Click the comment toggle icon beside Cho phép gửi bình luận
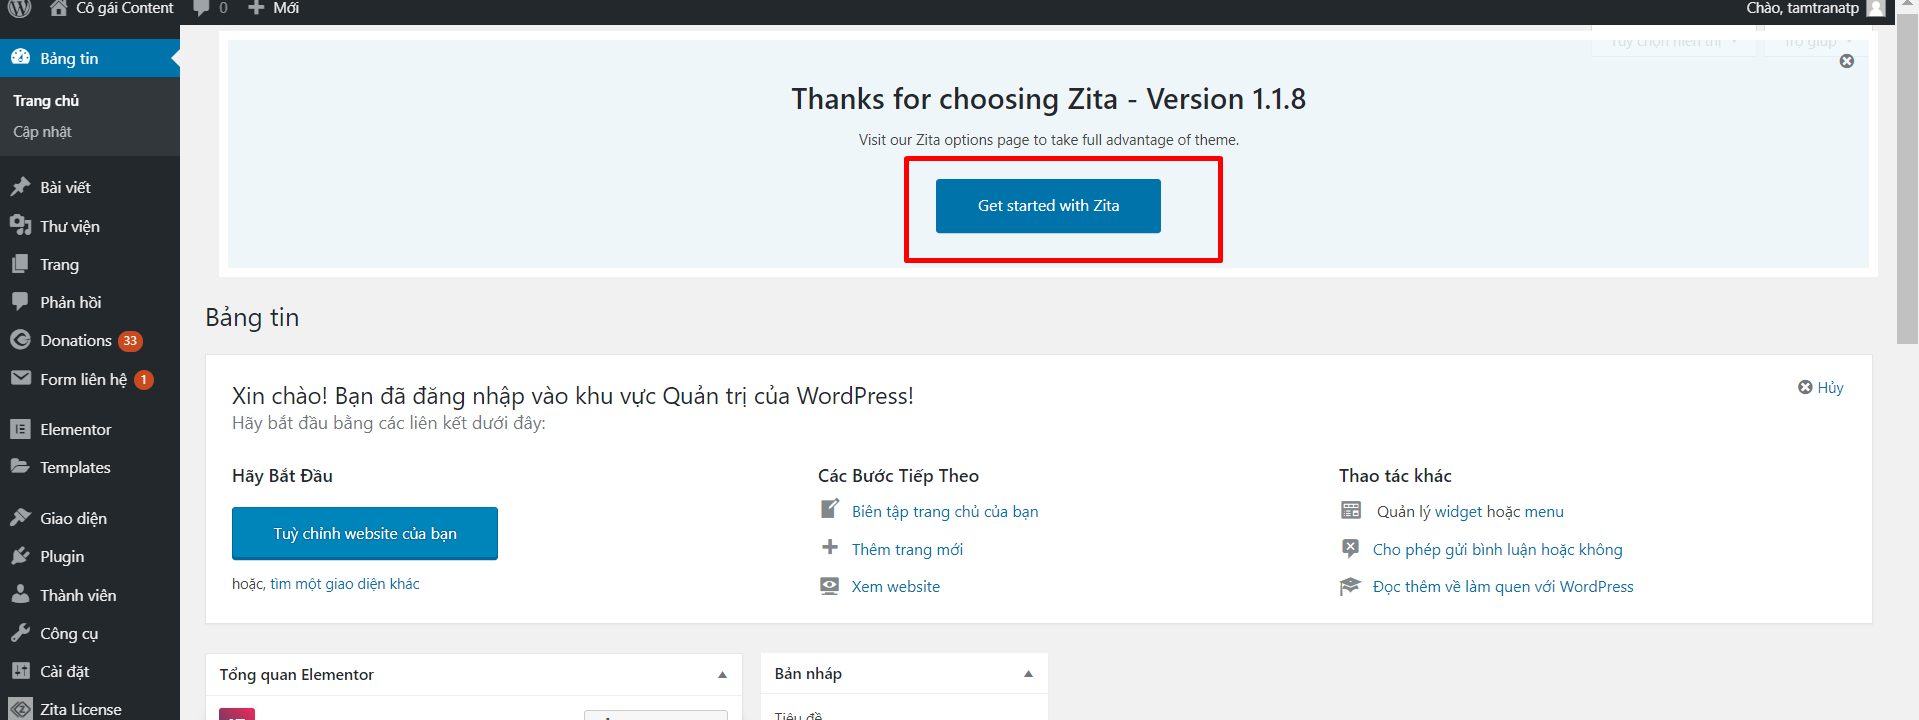Image resolution: width=1919 pixels, height=720 pixels. [1351, 548]
